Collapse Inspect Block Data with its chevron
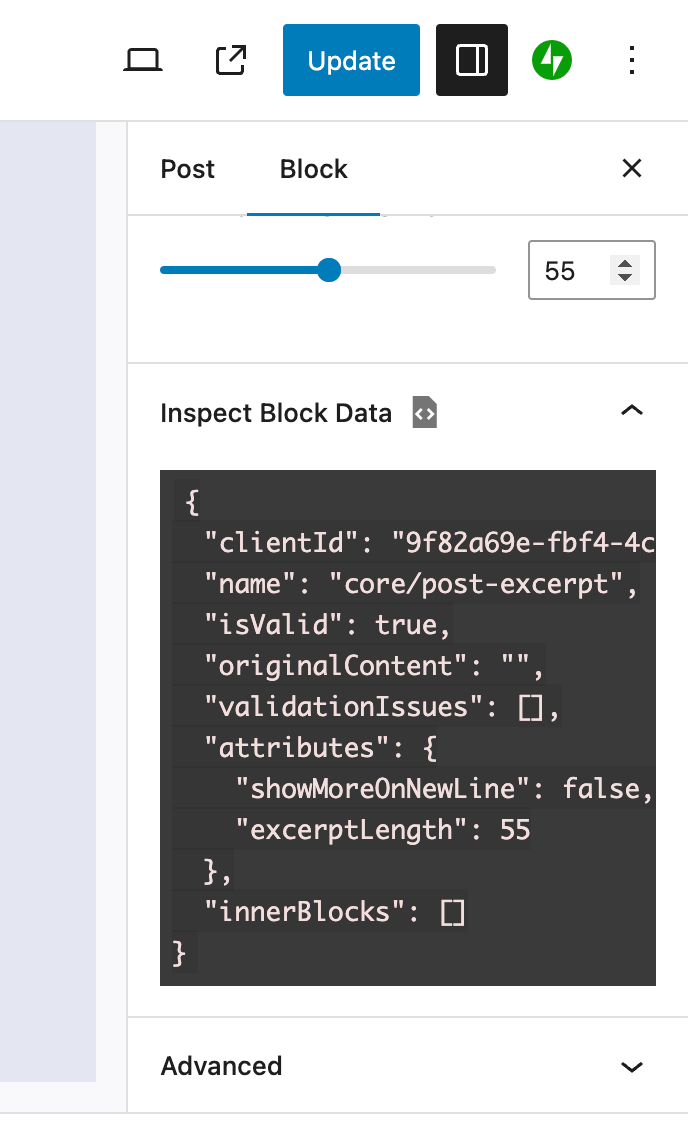 point(632,411)
